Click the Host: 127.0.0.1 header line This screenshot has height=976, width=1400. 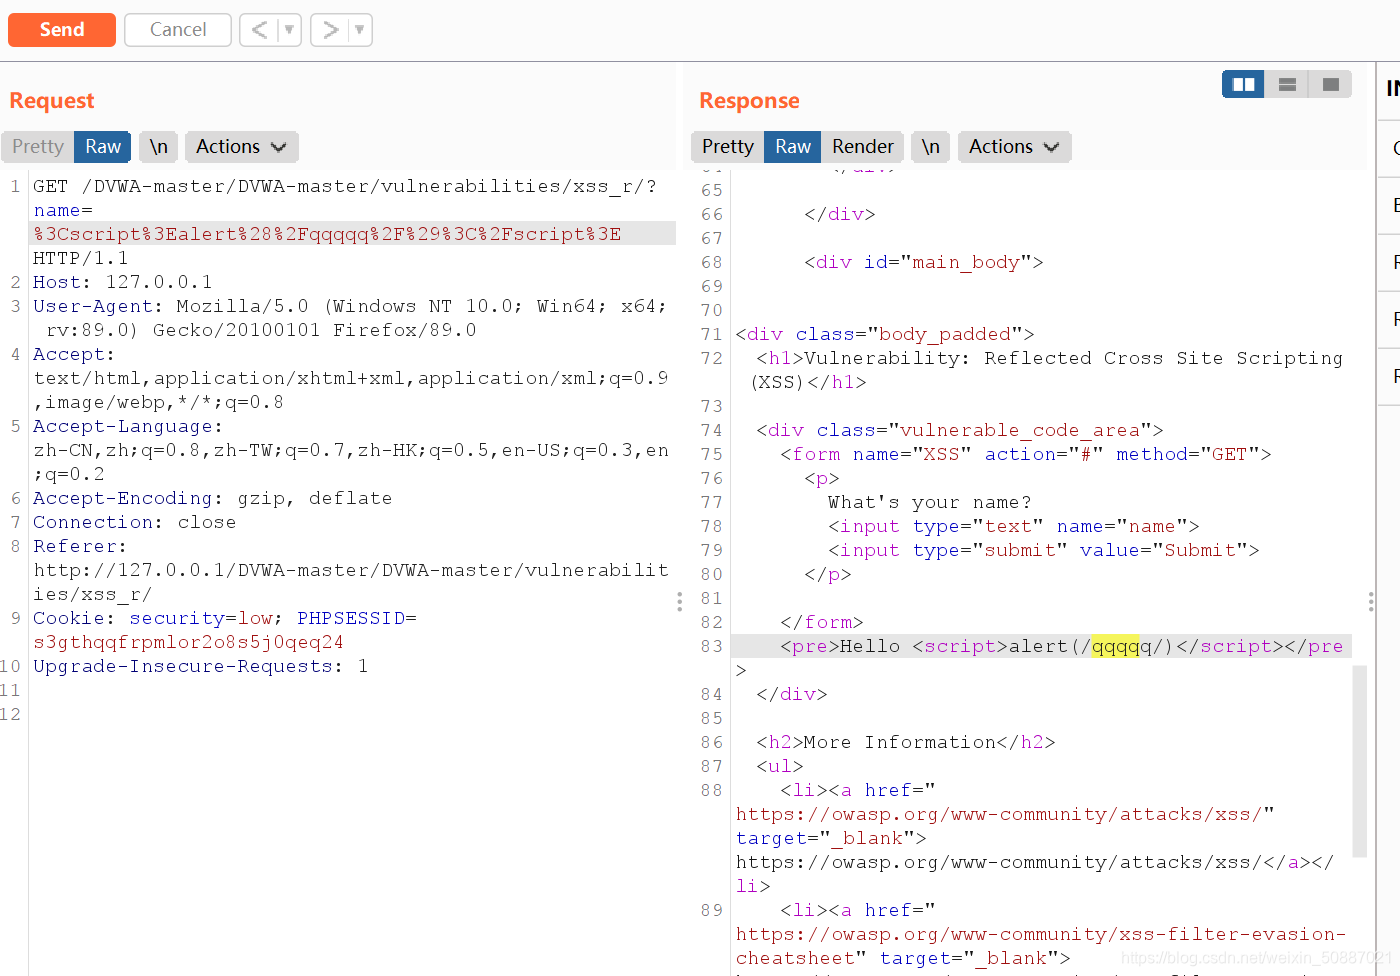tap(122, 282)
